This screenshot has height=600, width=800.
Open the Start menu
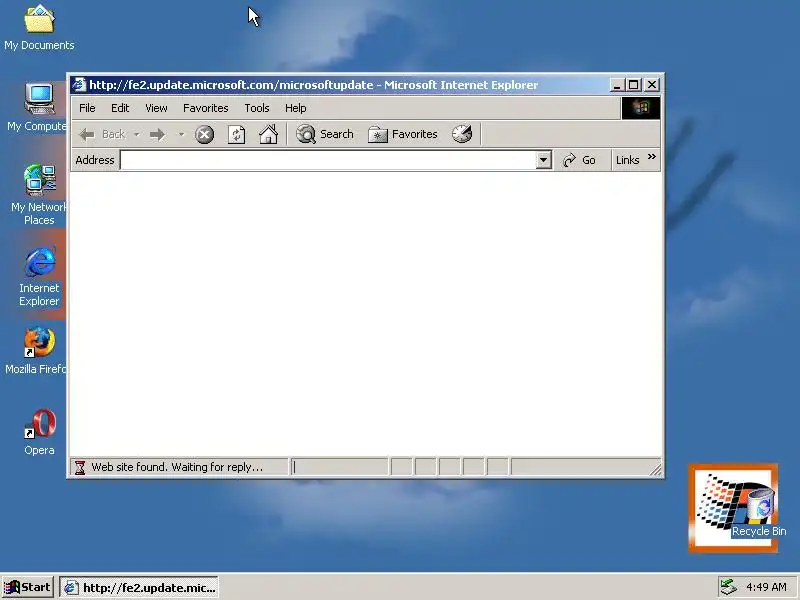pyautogui.click(x=27, y=587)
